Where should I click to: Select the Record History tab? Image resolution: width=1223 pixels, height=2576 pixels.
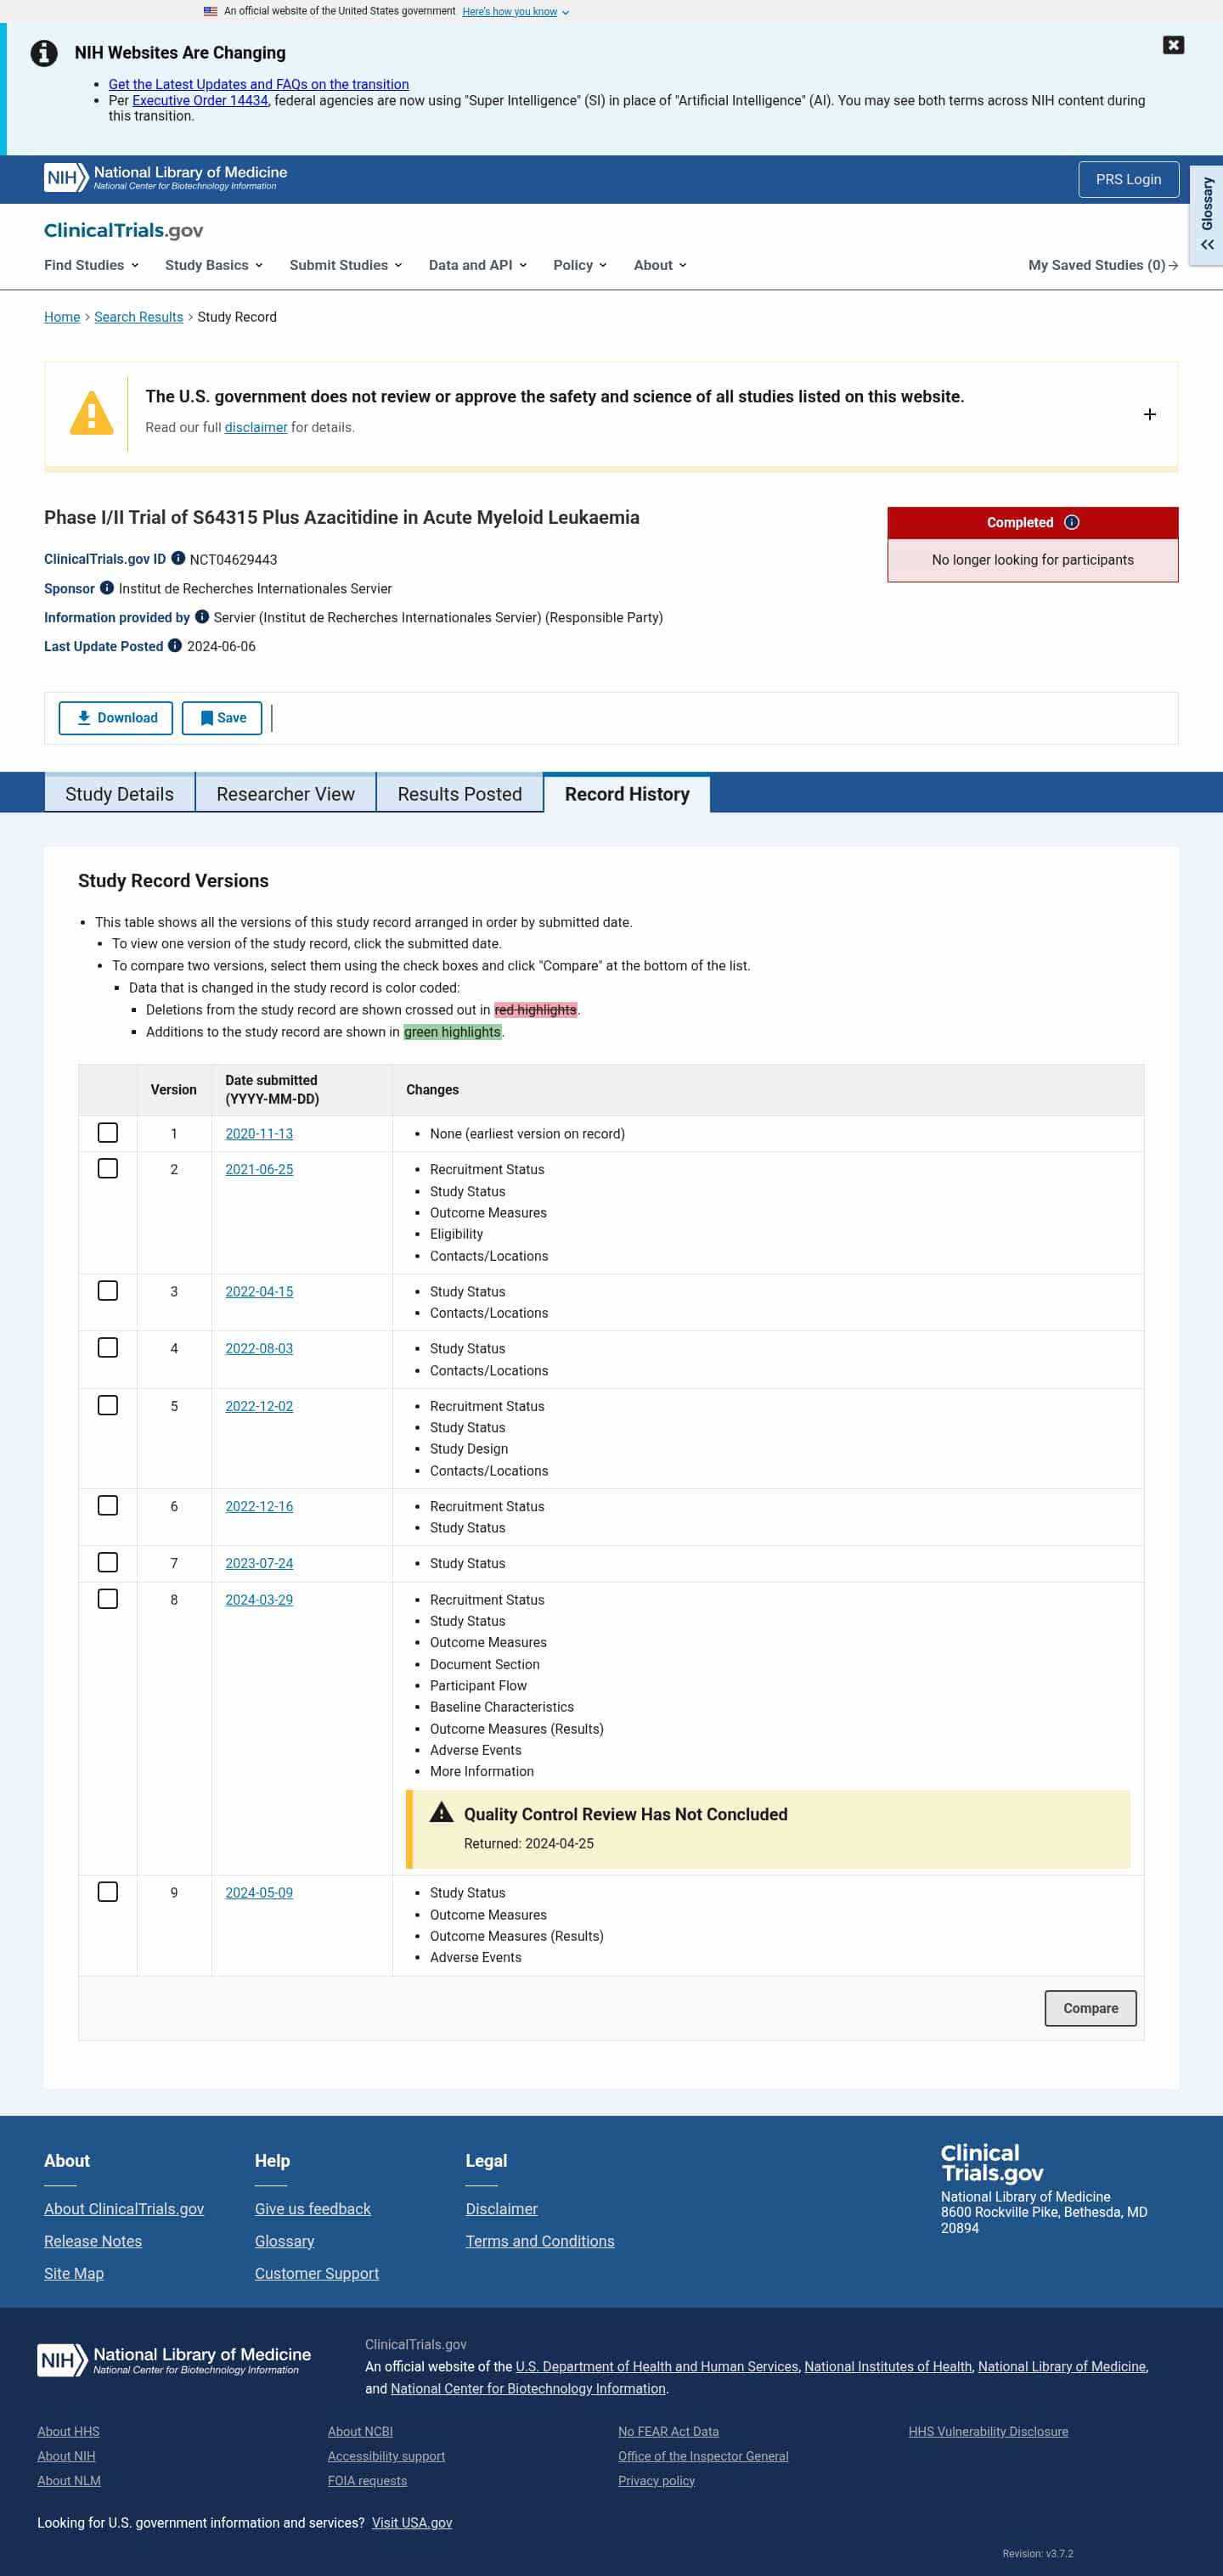[627, 793]
